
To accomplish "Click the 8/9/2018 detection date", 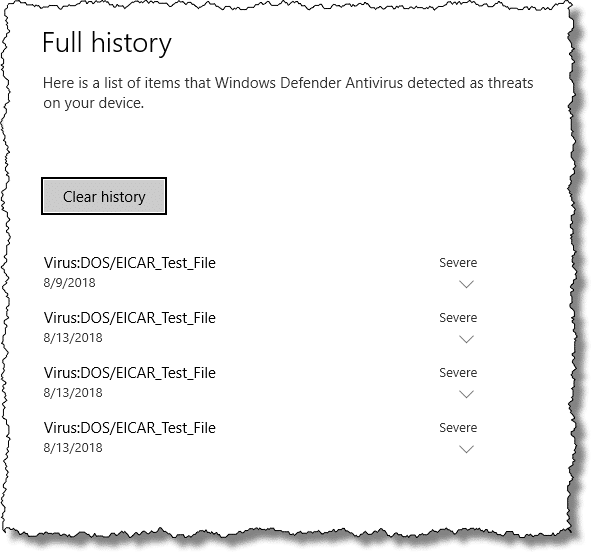I will [x=69, y=283].
